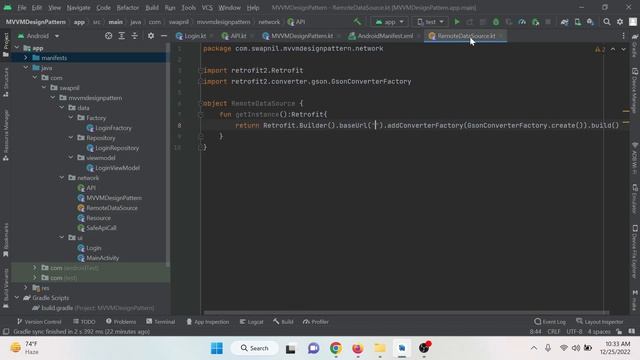Screen dimensions: 640x360
Task: Open the Device Manager toolbar icon
Action: [x=578, y=22]
